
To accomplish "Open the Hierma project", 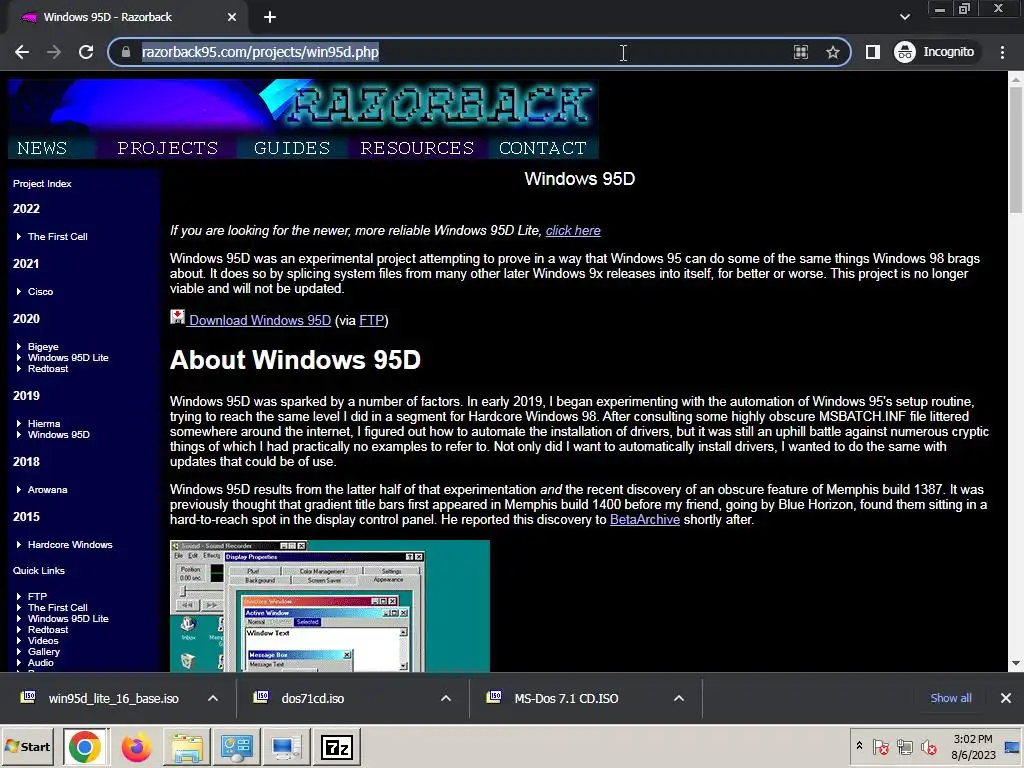I will point(44,424).
